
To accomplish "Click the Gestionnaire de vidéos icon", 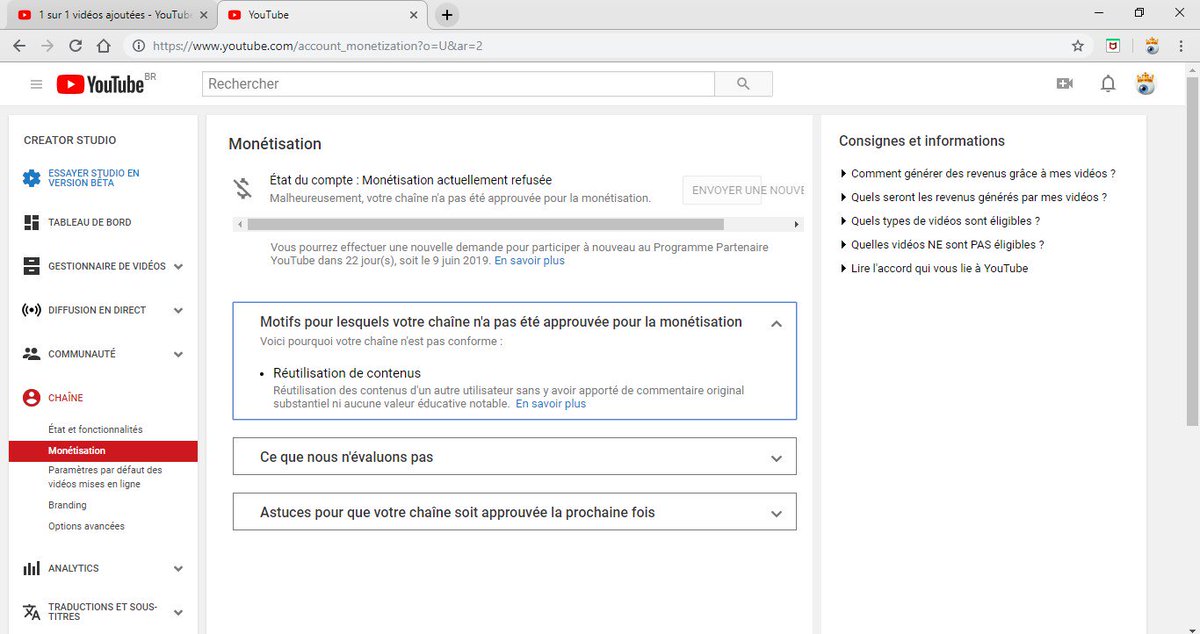I will (32, 267).
